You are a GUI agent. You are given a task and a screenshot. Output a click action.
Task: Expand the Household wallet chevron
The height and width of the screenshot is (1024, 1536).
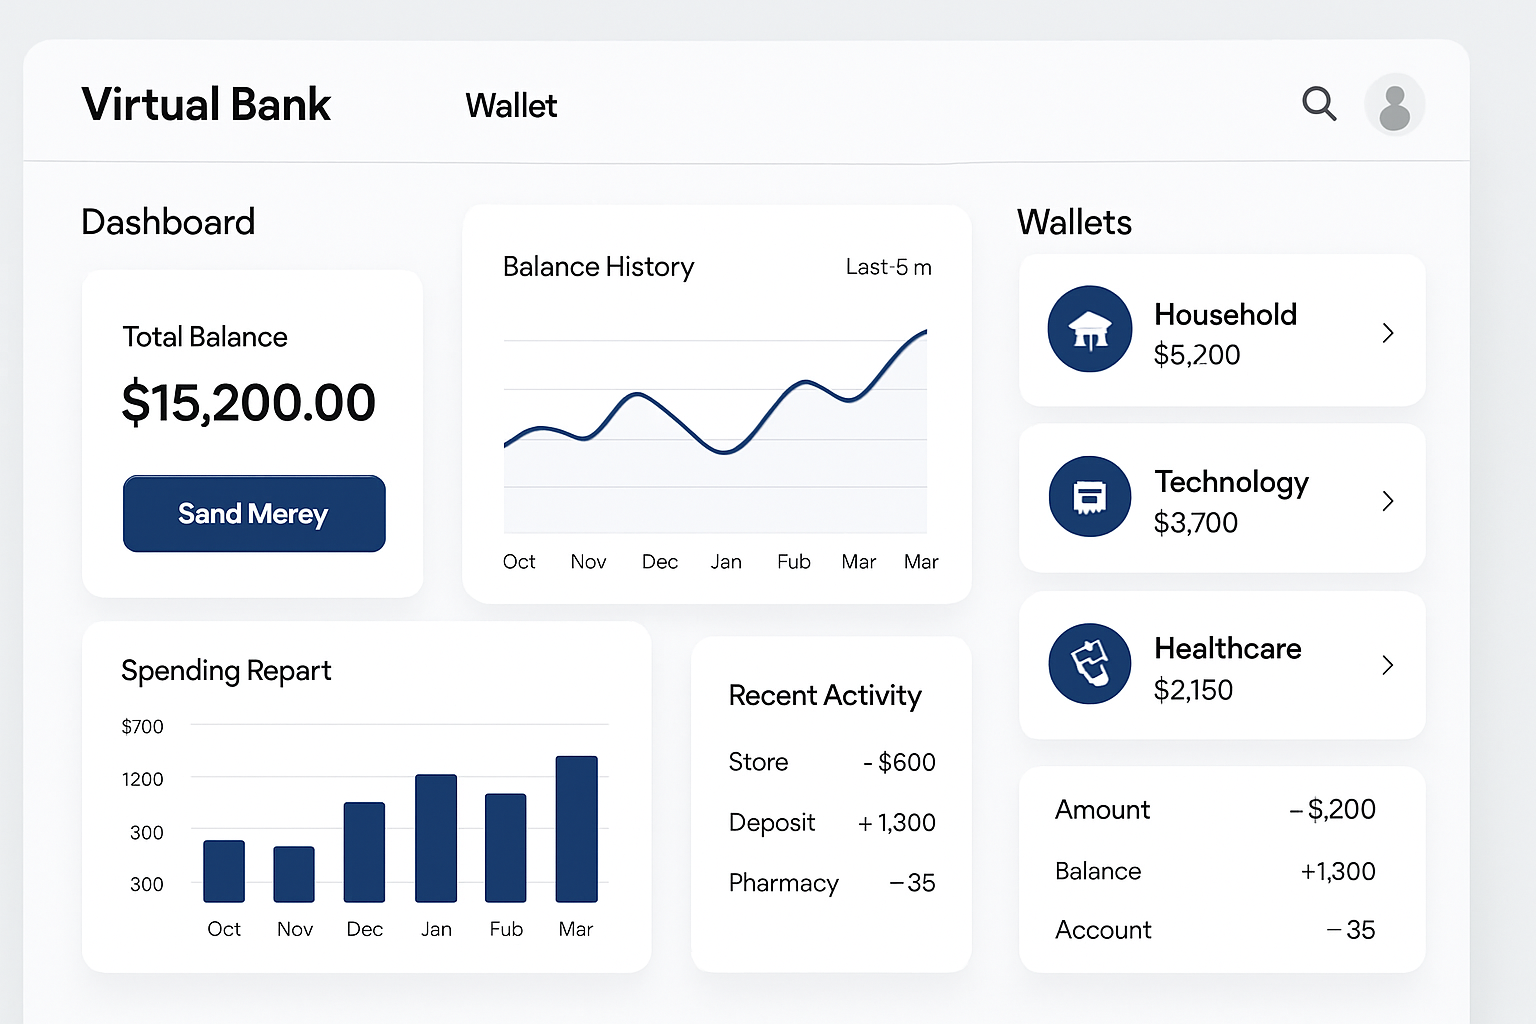point(1387,333)
